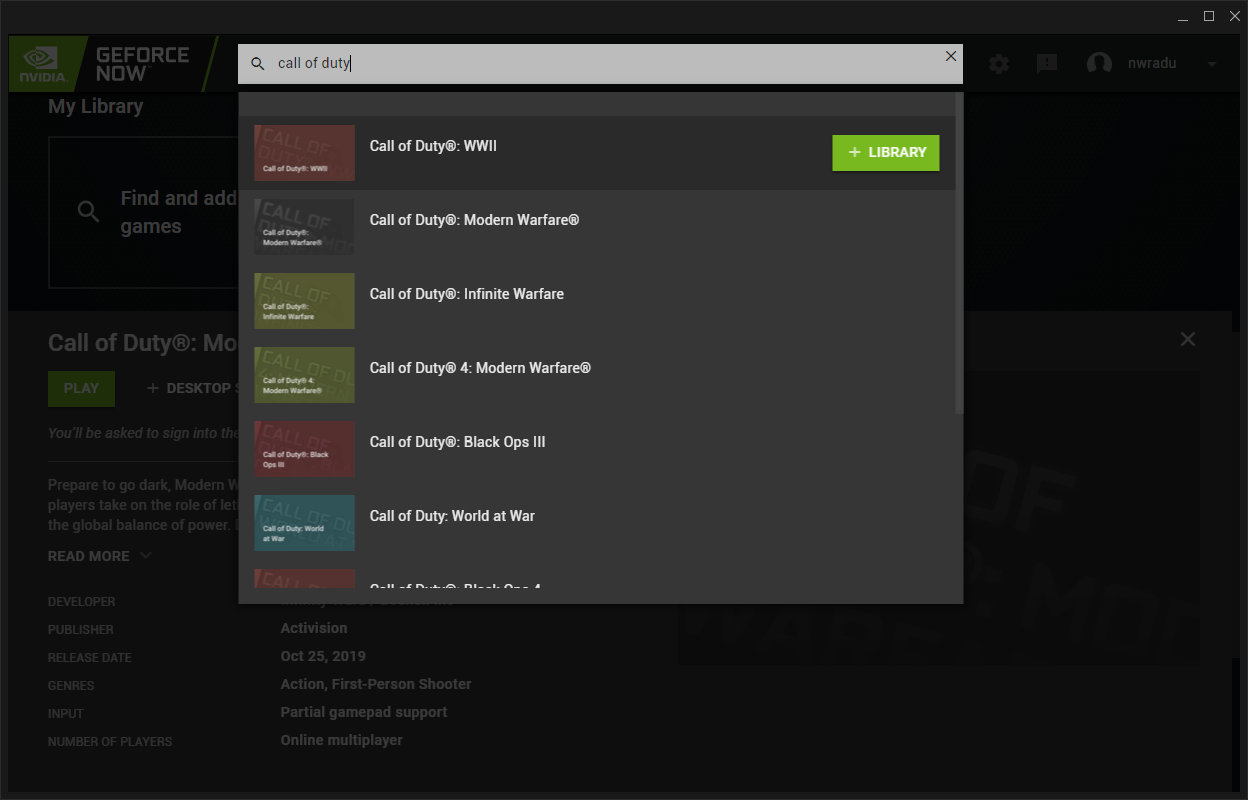Image resolution: width=1248 pixels, height=800 pixels.
Task: Open the feedback message icon
Action: click(1047, 64)
